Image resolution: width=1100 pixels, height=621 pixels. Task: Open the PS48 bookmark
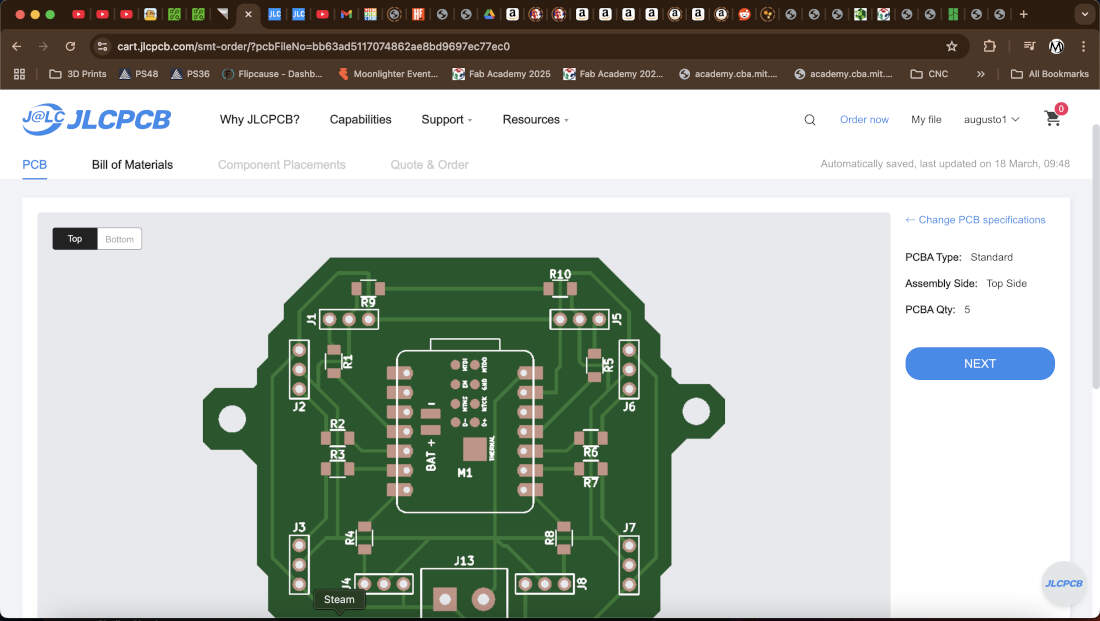pos(139,74)
